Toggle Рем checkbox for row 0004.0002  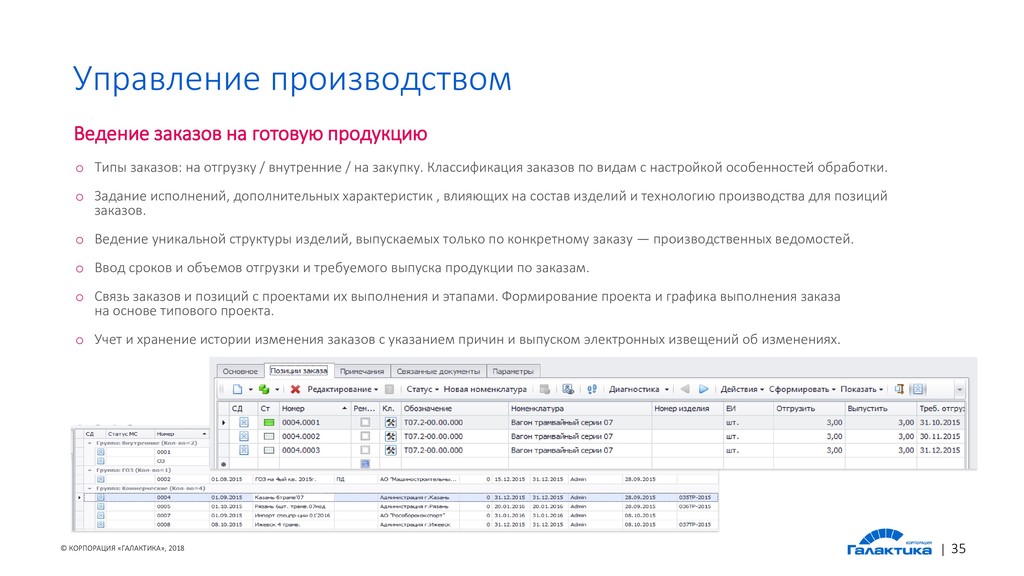coord(365,436)
